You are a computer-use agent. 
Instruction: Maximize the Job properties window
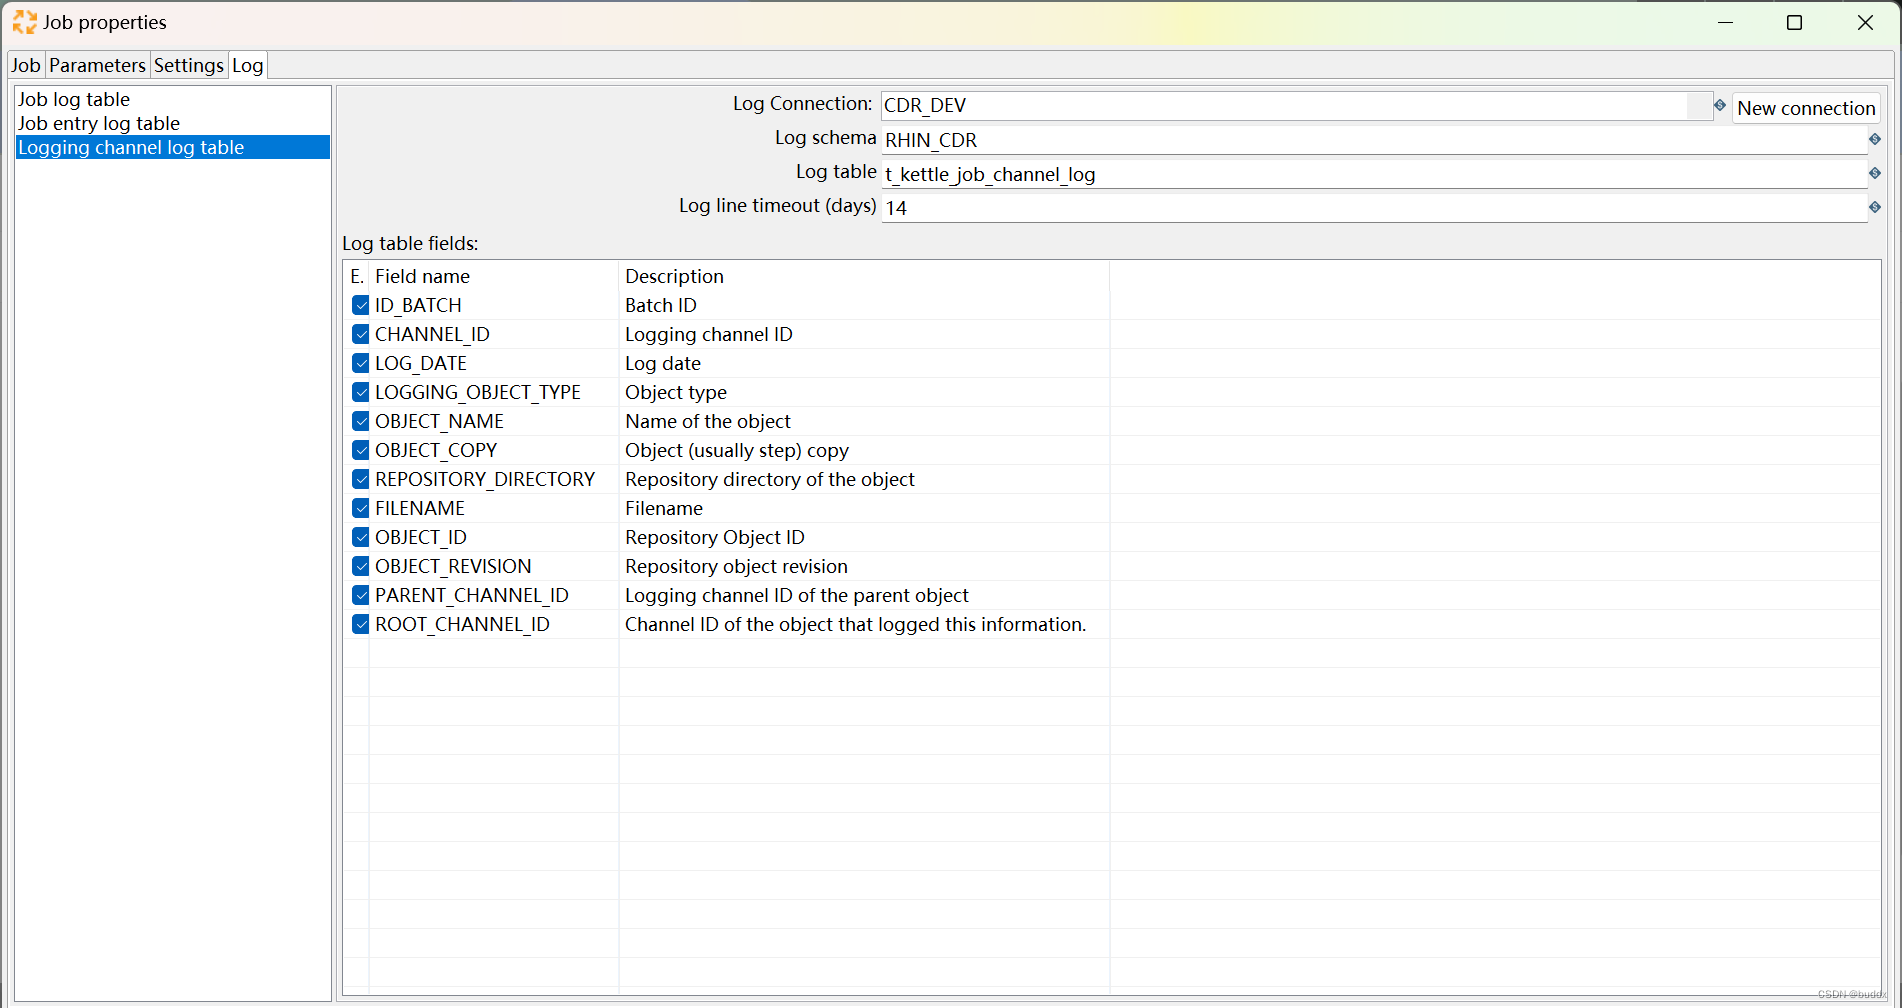1795,22
